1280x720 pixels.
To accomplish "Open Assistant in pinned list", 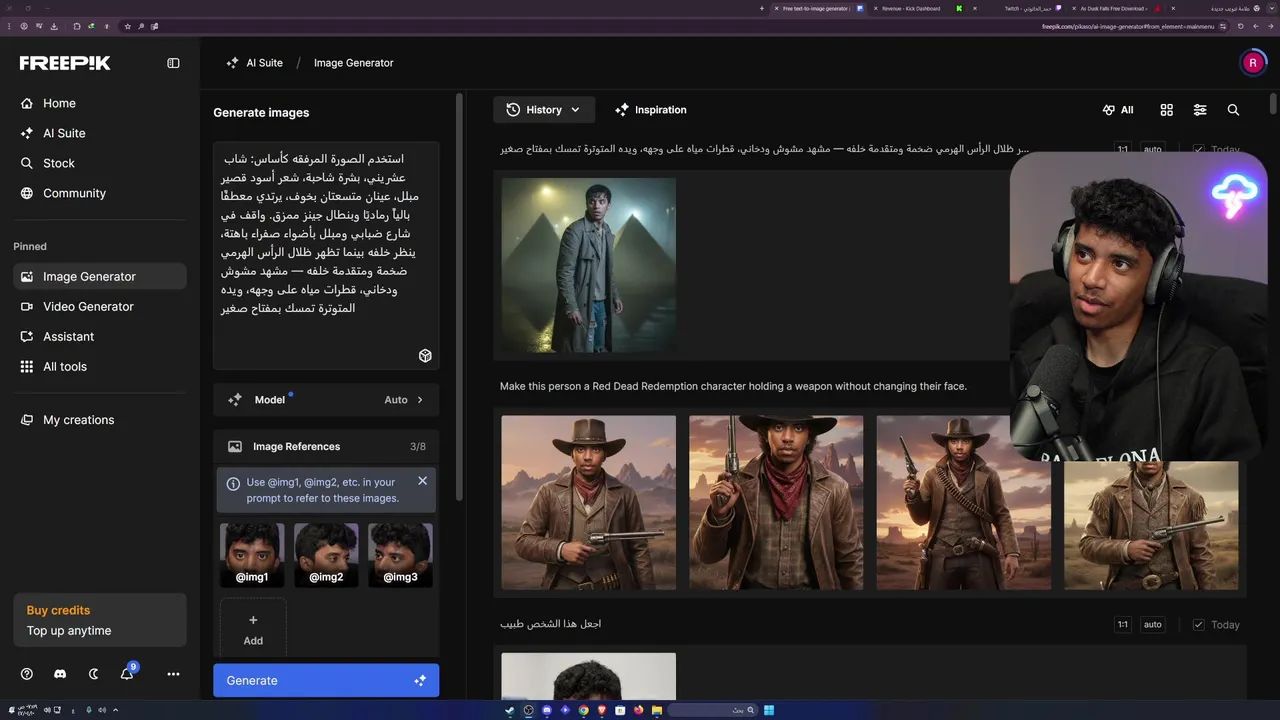I will coord(100,337).
